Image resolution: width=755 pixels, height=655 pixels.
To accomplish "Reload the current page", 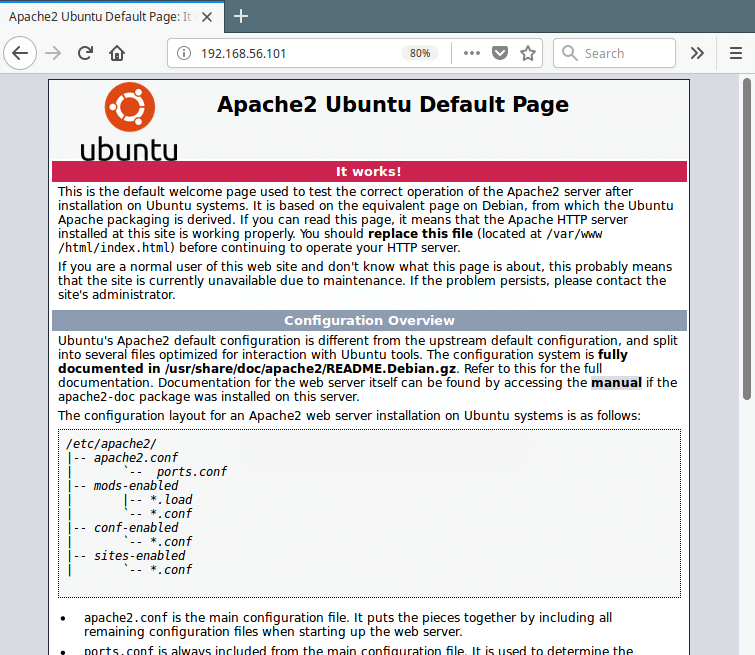I will click(x=86, y=53).
